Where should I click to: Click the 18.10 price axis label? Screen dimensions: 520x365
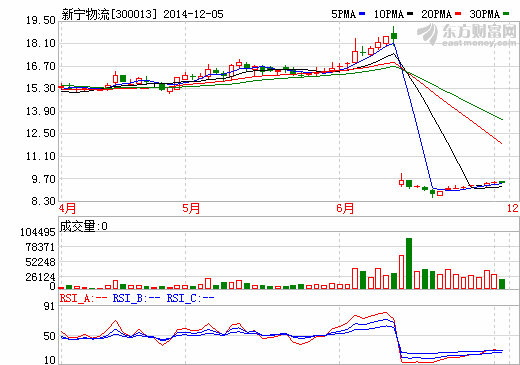click(41, 43)
